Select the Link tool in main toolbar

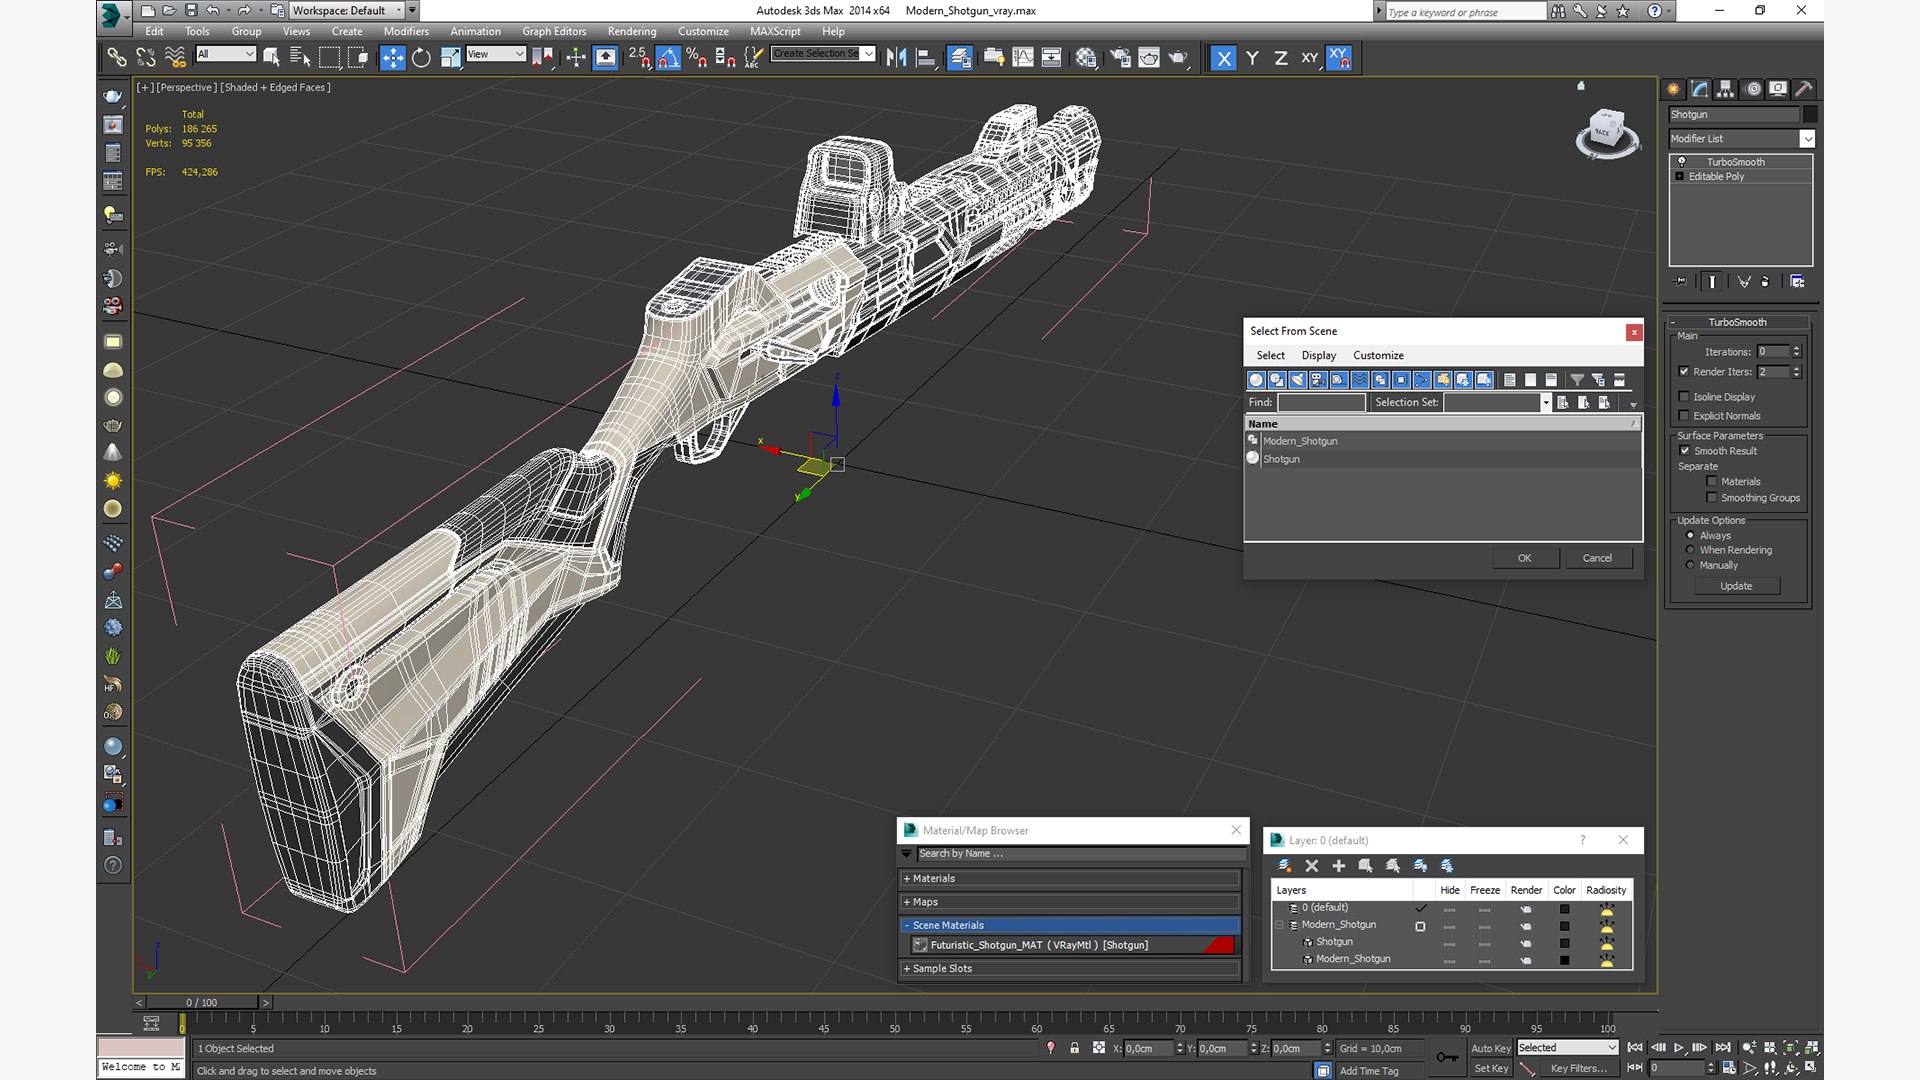coord(117,57)
